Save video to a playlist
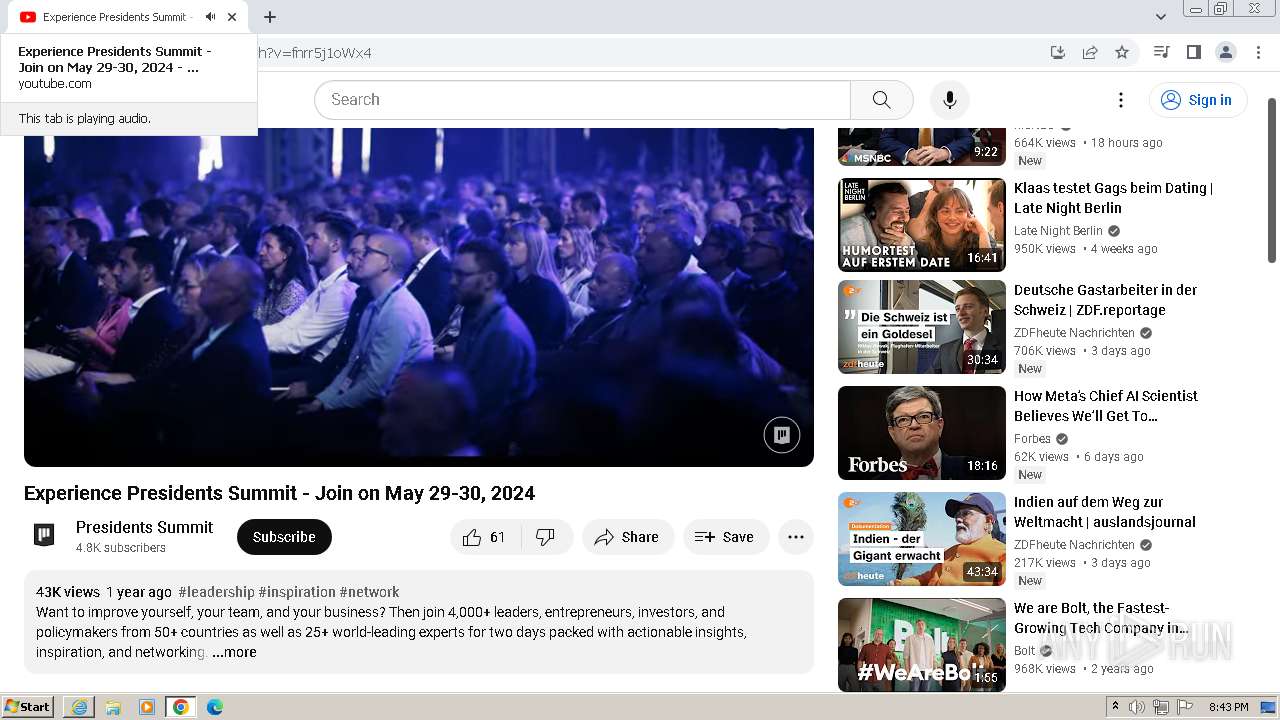1280x720 pixels. (726, 537)
